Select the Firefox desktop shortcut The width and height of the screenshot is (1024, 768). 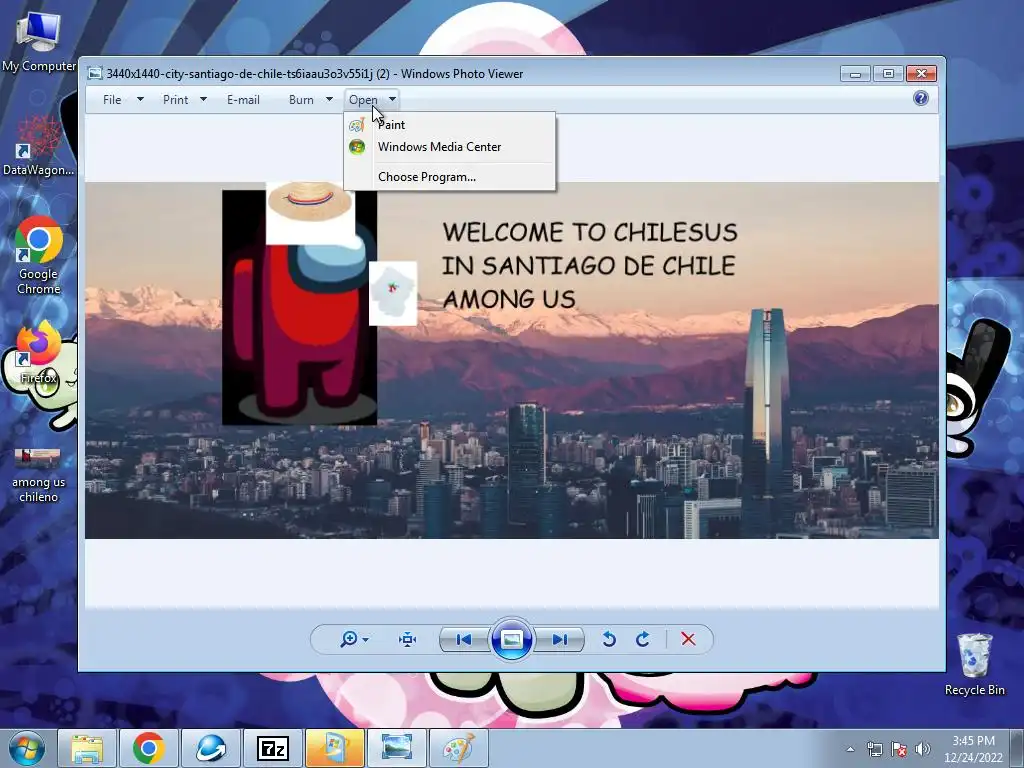(x=39, y=353)
